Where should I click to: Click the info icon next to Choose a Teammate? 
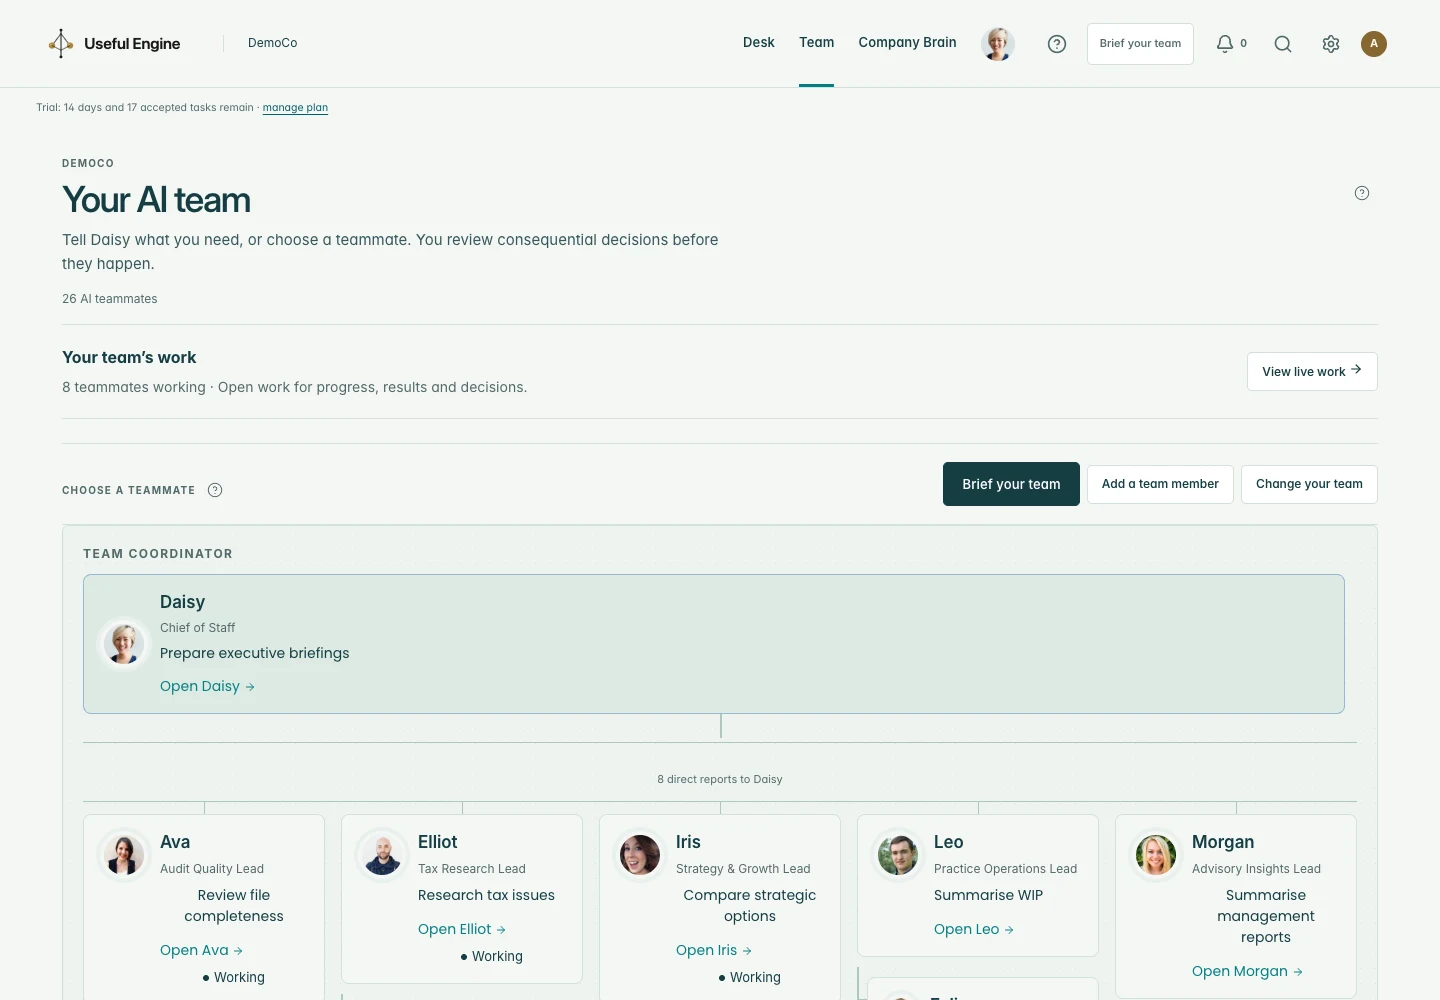click(215, 490)
